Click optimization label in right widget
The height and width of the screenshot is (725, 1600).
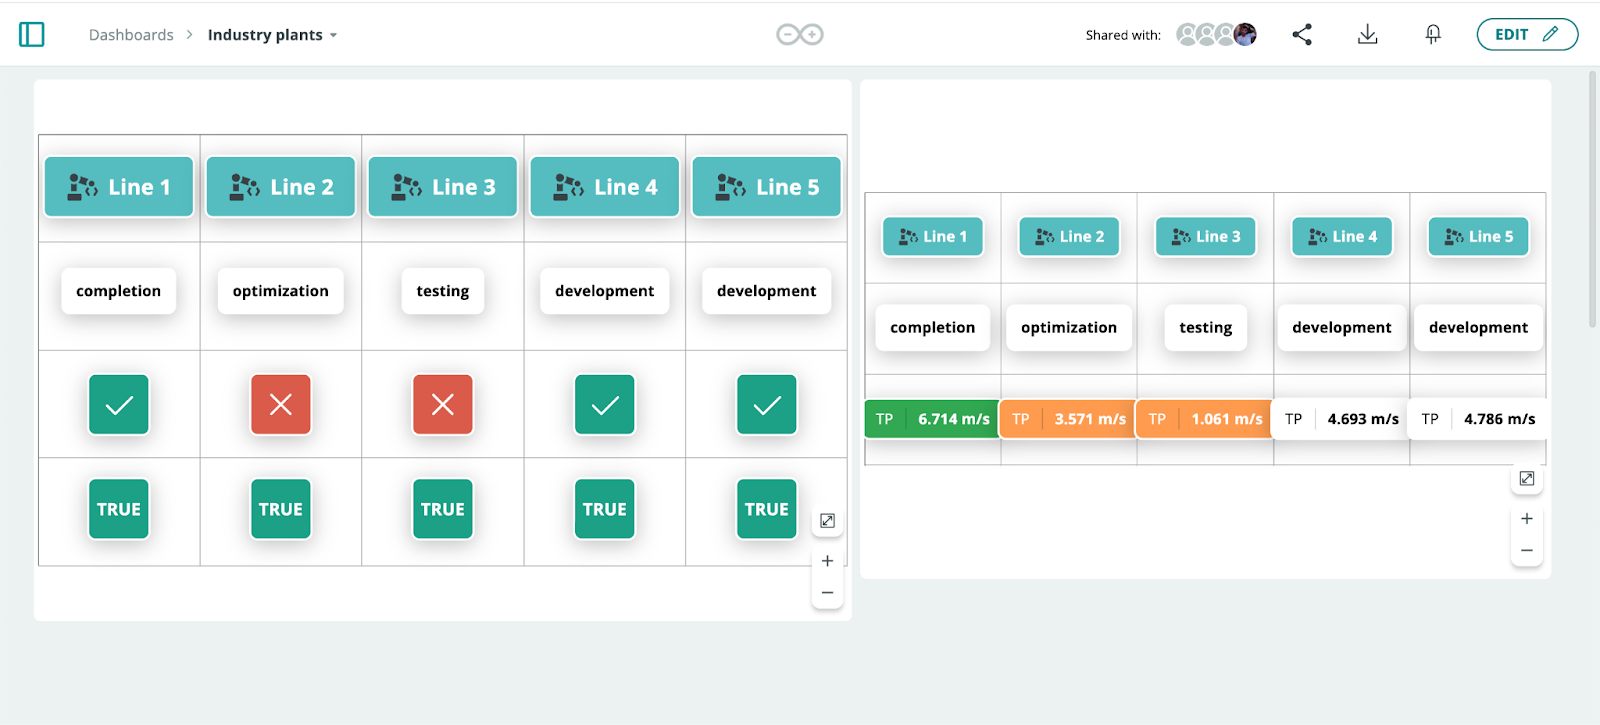[1069, 328]
